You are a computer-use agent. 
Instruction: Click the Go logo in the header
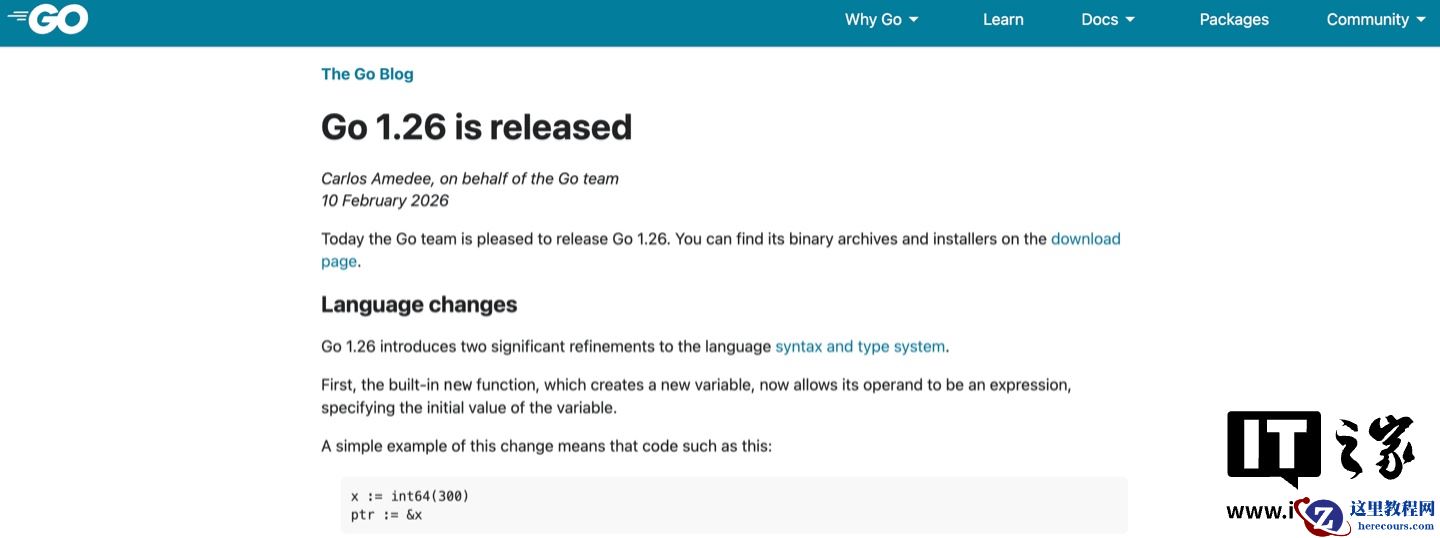pos(48,19)
